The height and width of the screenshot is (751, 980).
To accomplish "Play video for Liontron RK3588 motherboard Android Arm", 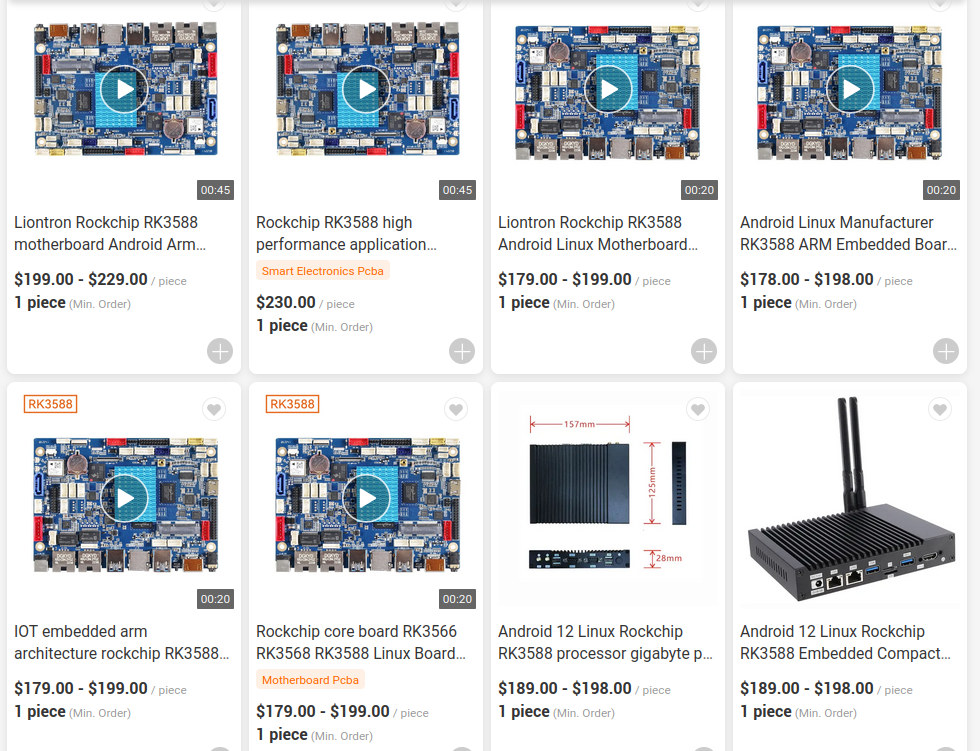I will 124,89.
